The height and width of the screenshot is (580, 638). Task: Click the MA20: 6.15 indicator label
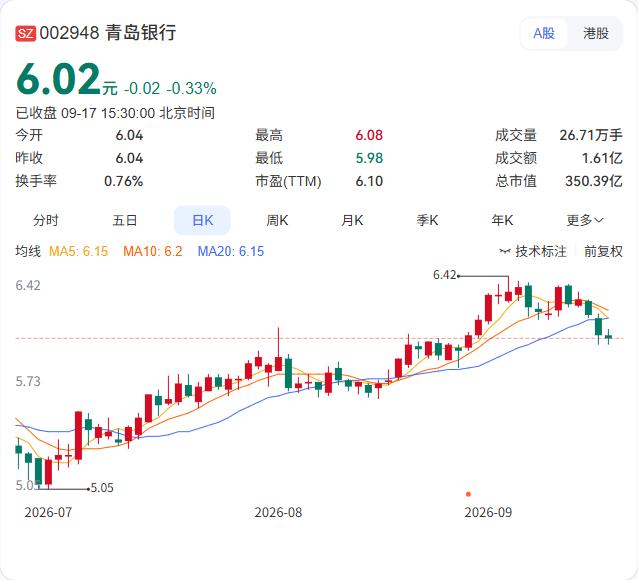[231, 251]
